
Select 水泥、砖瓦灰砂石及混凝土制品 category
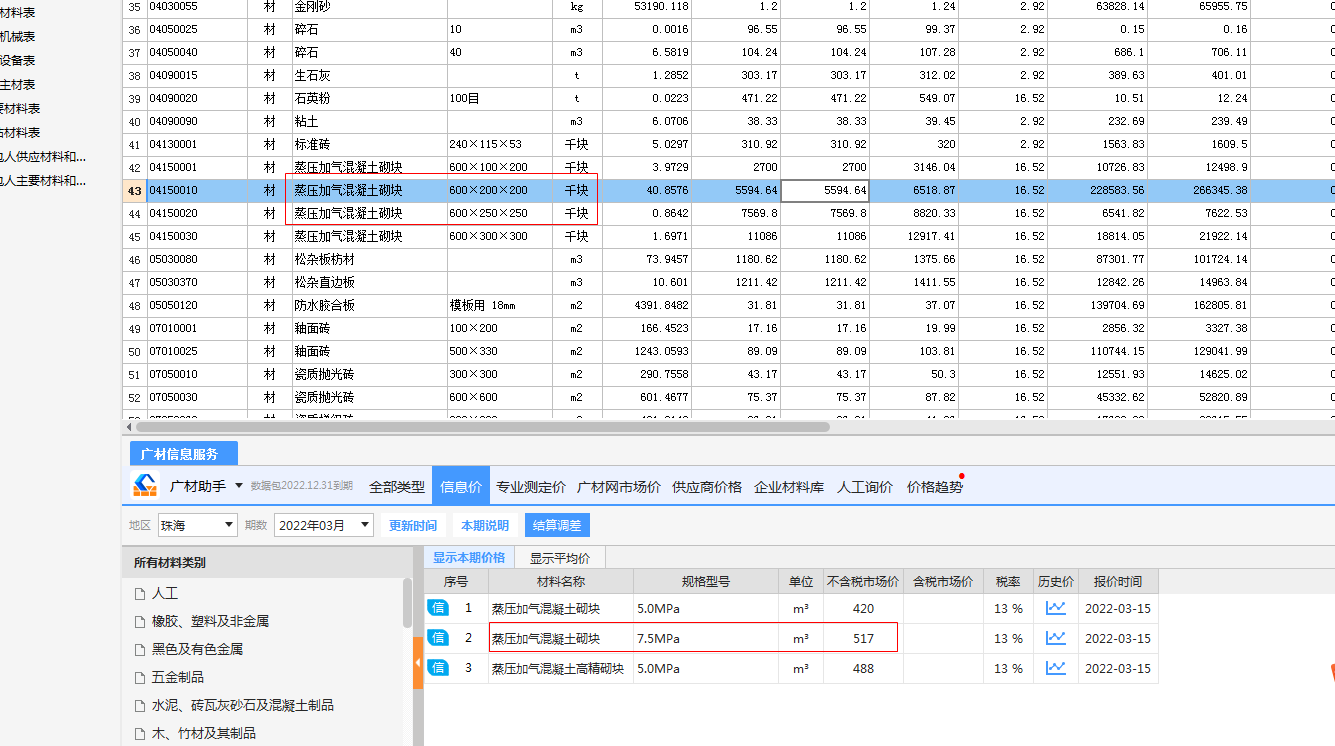[243, 705]
